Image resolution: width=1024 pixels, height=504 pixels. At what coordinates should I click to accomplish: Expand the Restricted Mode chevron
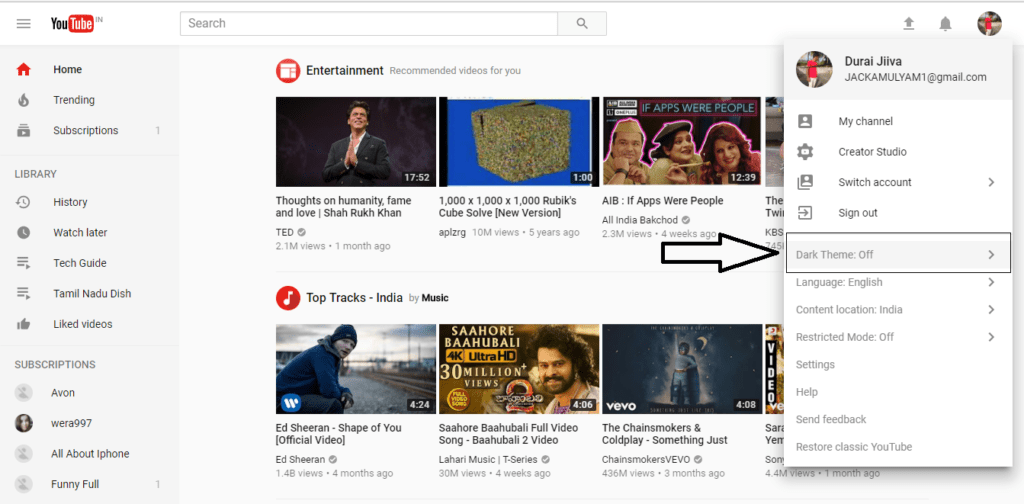tap(991, 337)
